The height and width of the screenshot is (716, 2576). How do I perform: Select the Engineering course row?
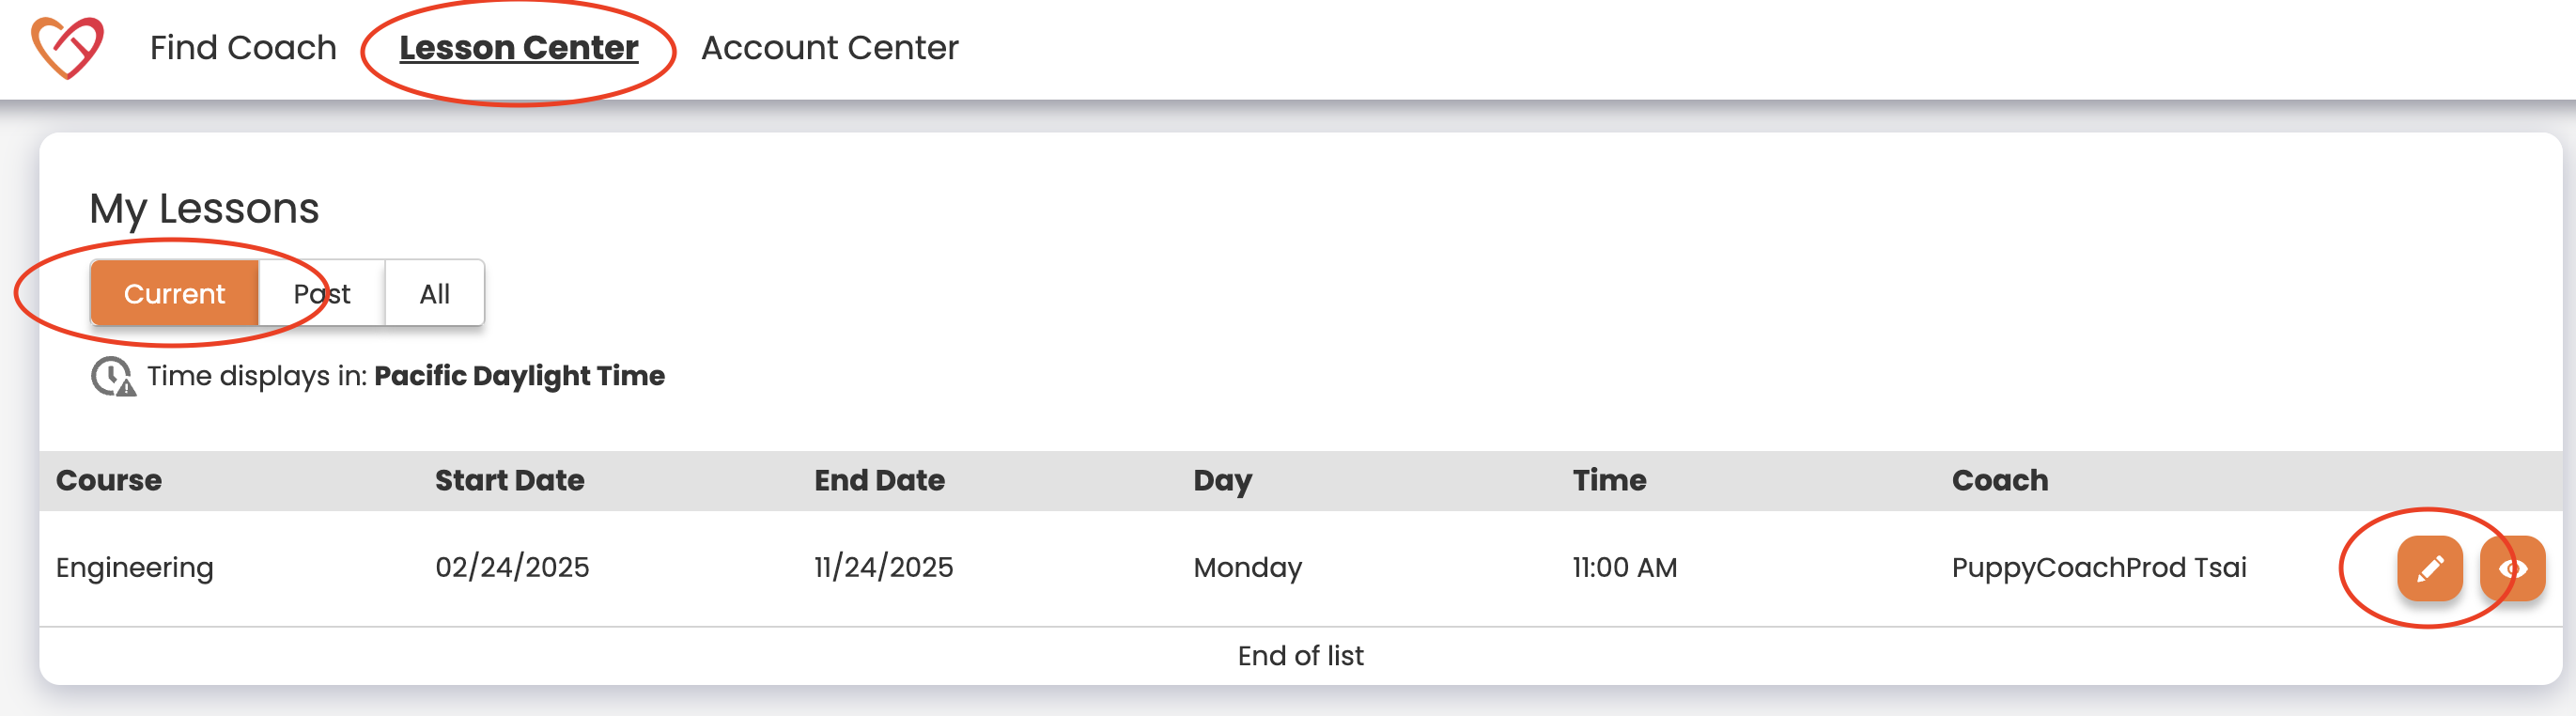(x=135, y=567)
